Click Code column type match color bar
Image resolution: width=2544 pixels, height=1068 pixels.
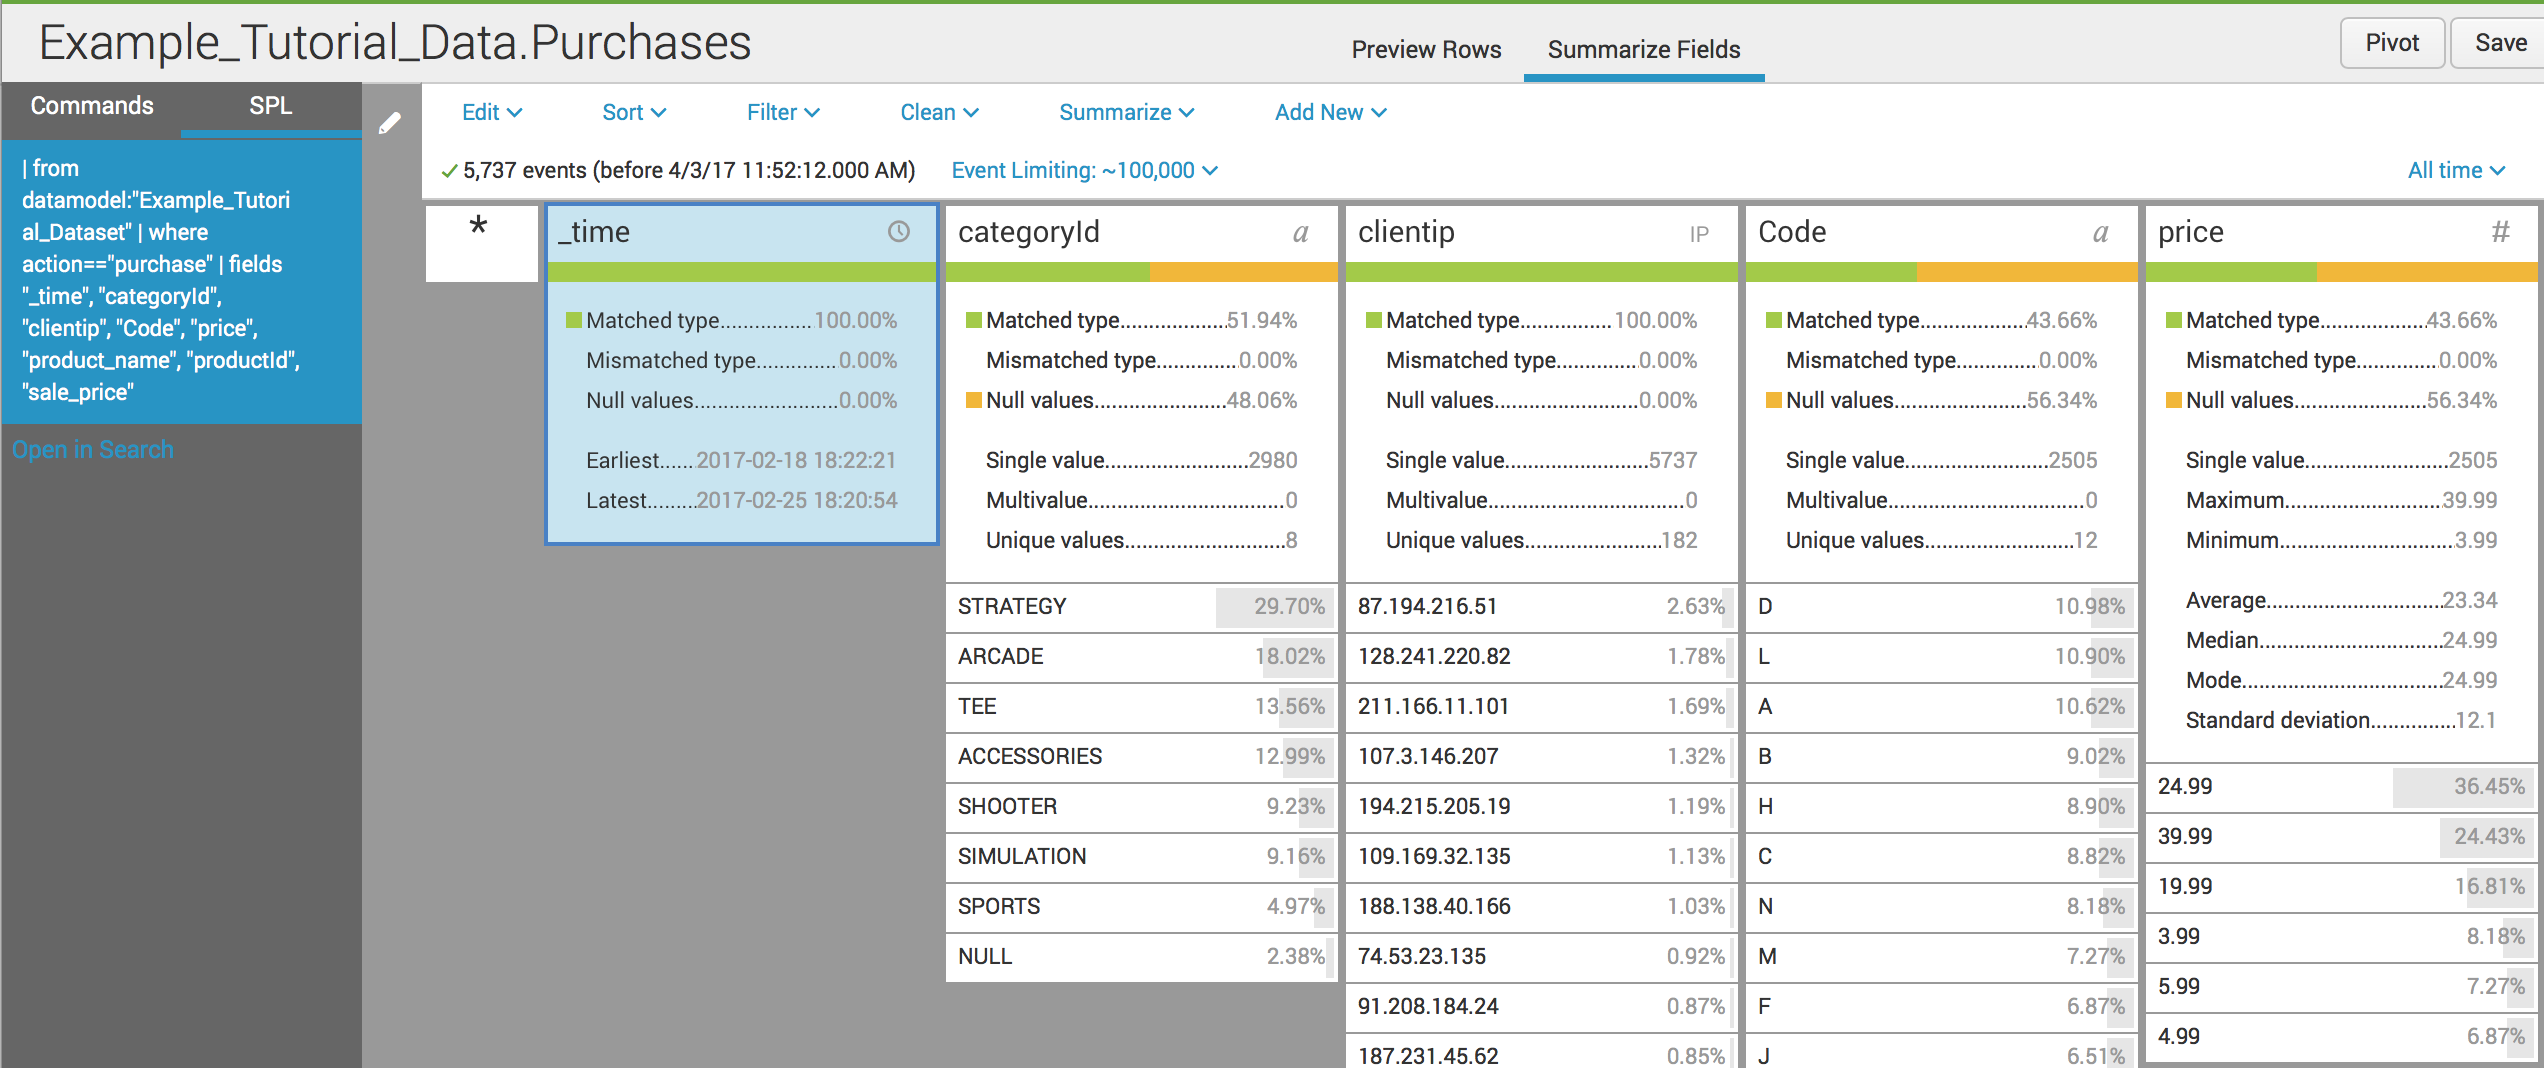1941,272
